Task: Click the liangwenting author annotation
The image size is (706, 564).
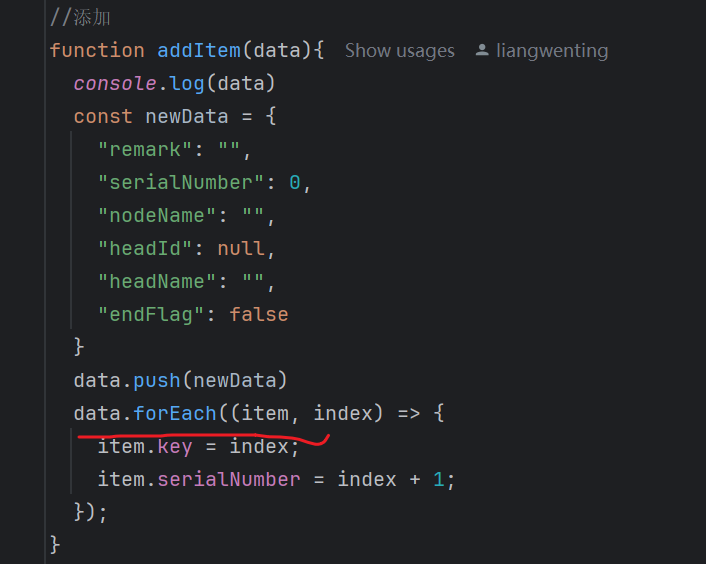Action: pyautogui.click(x=552, y=51)
